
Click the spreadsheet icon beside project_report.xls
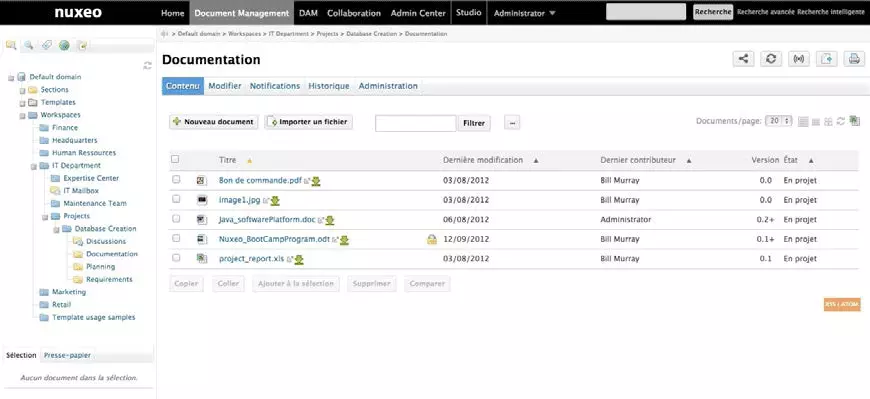pos(201,259)
